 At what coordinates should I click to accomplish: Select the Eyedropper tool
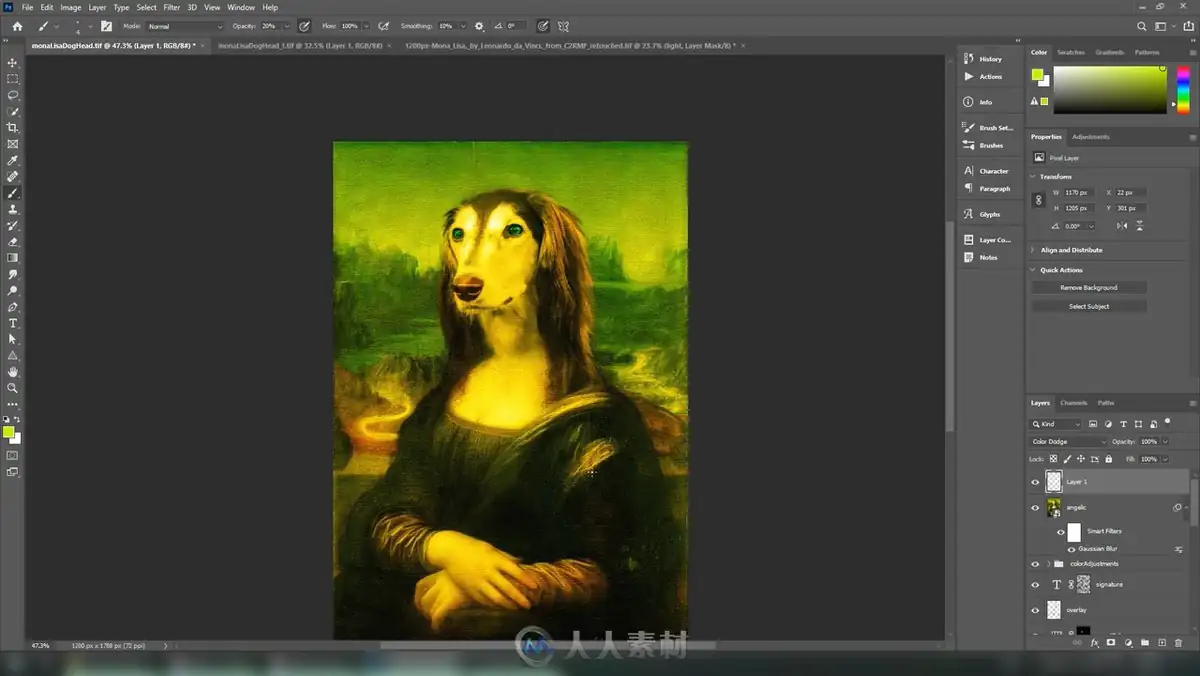(x=13, y=160)
